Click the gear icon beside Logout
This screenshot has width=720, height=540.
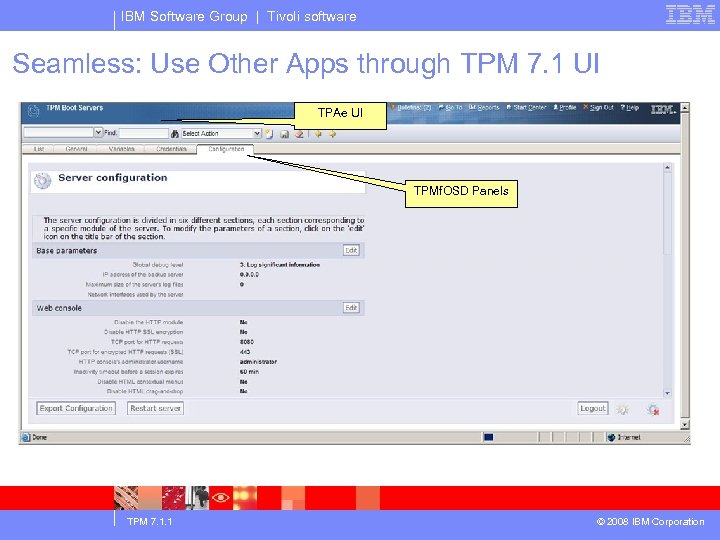tap(623, 409)
